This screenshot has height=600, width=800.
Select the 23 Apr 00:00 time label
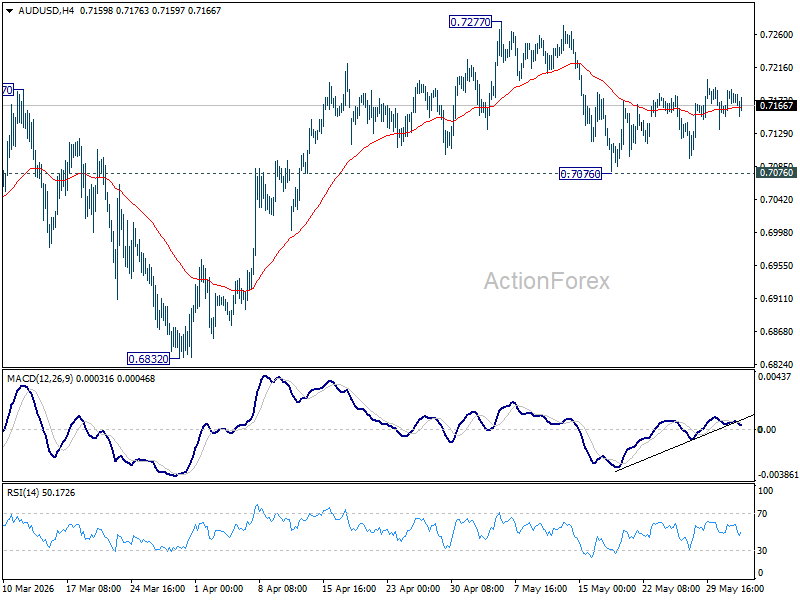[x=413, y=589]
